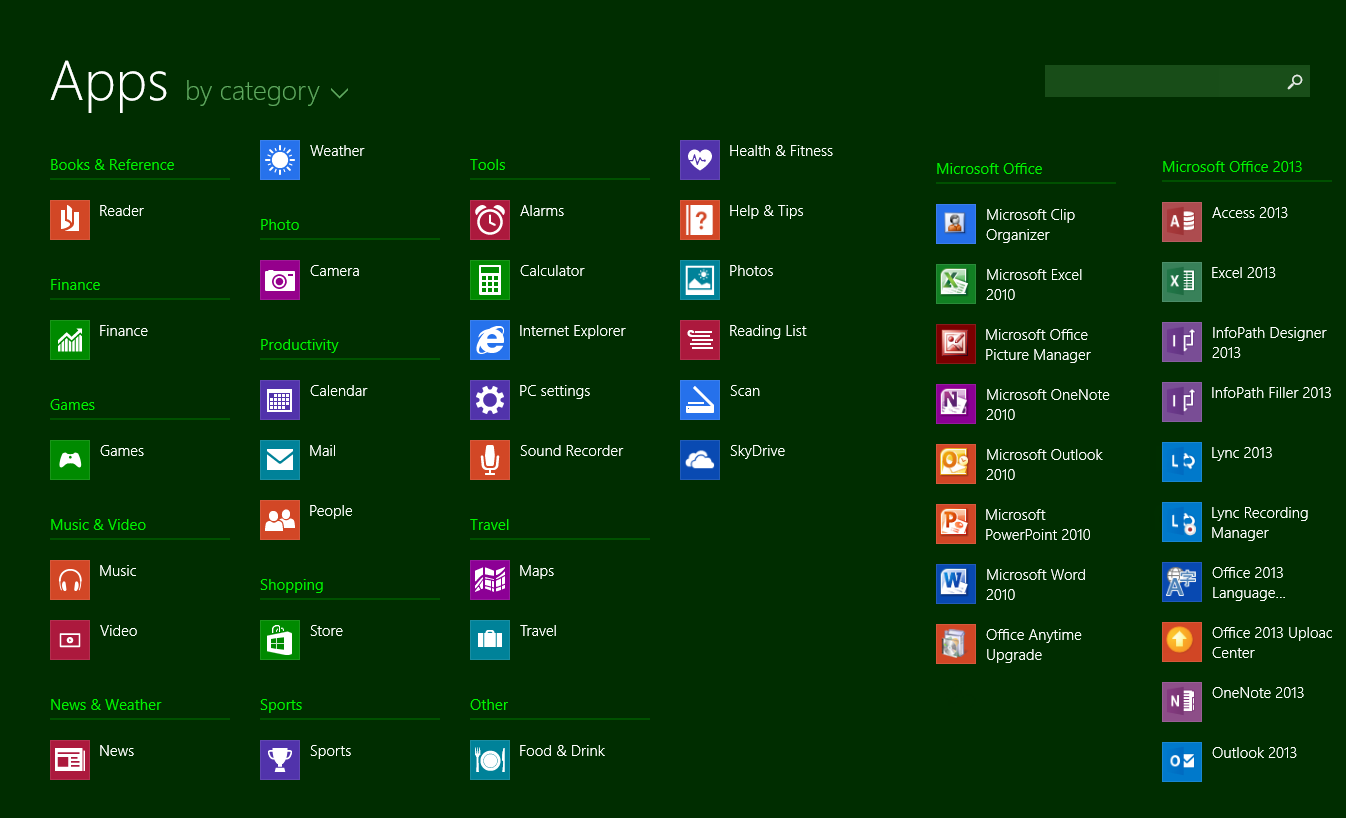Open the Games app icon
The width and height of the screenshot is (1346, 818).
point(70,460)
